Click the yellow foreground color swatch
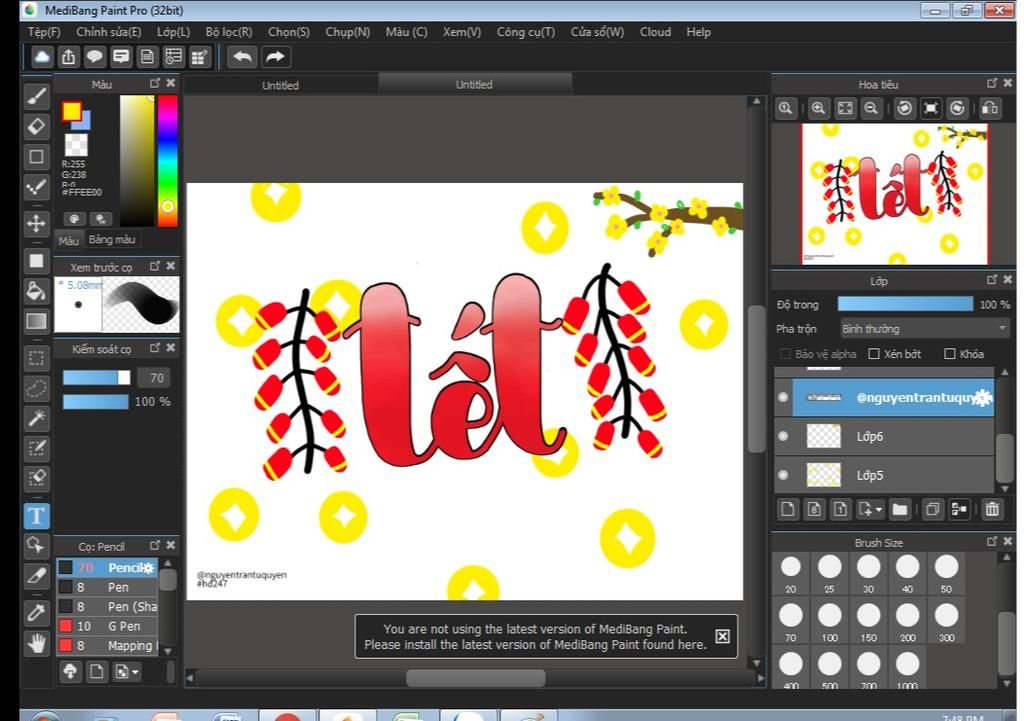The height and width of the screenshot is (721, 1024). tap(71, 111)
